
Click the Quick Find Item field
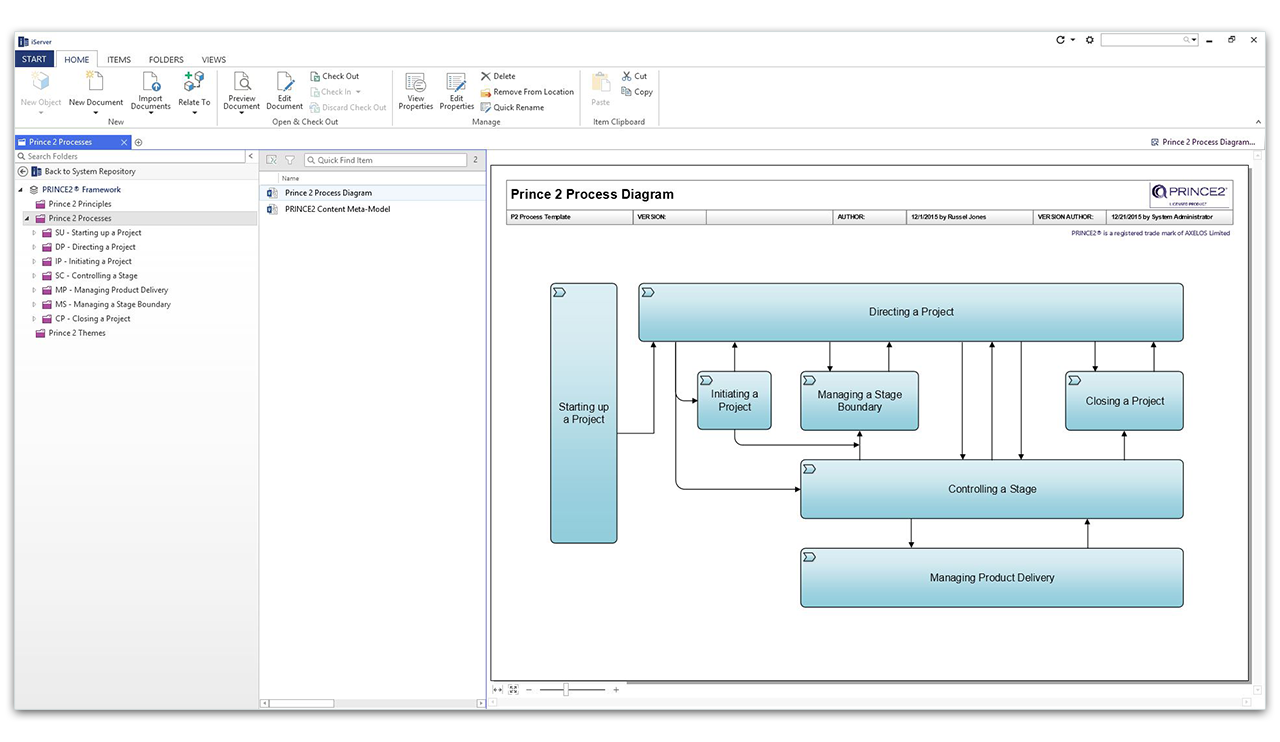(x=385, y=160)
